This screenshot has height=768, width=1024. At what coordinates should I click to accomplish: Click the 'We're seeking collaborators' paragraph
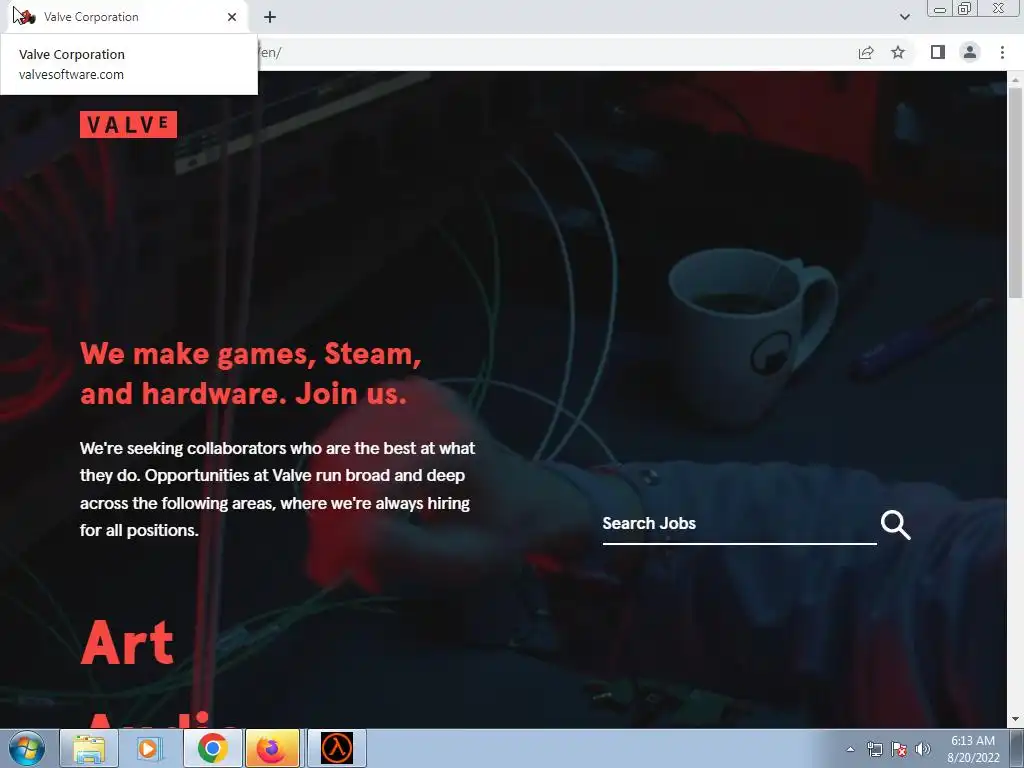point(278,489)
